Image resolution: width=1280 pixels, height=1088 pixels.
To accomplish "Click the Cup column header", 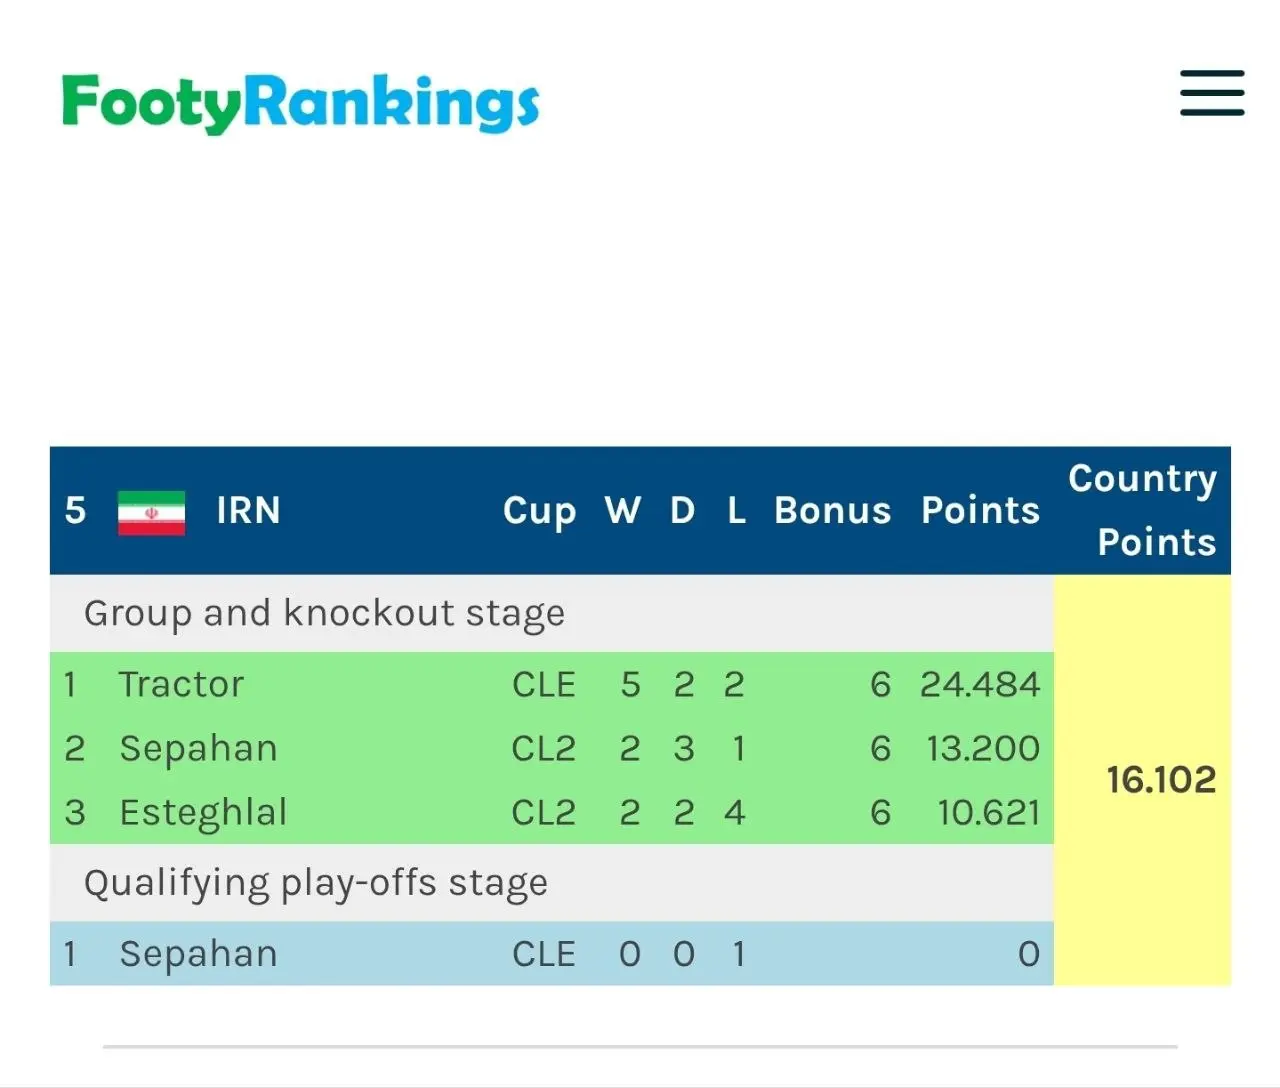I will (539, 511).
